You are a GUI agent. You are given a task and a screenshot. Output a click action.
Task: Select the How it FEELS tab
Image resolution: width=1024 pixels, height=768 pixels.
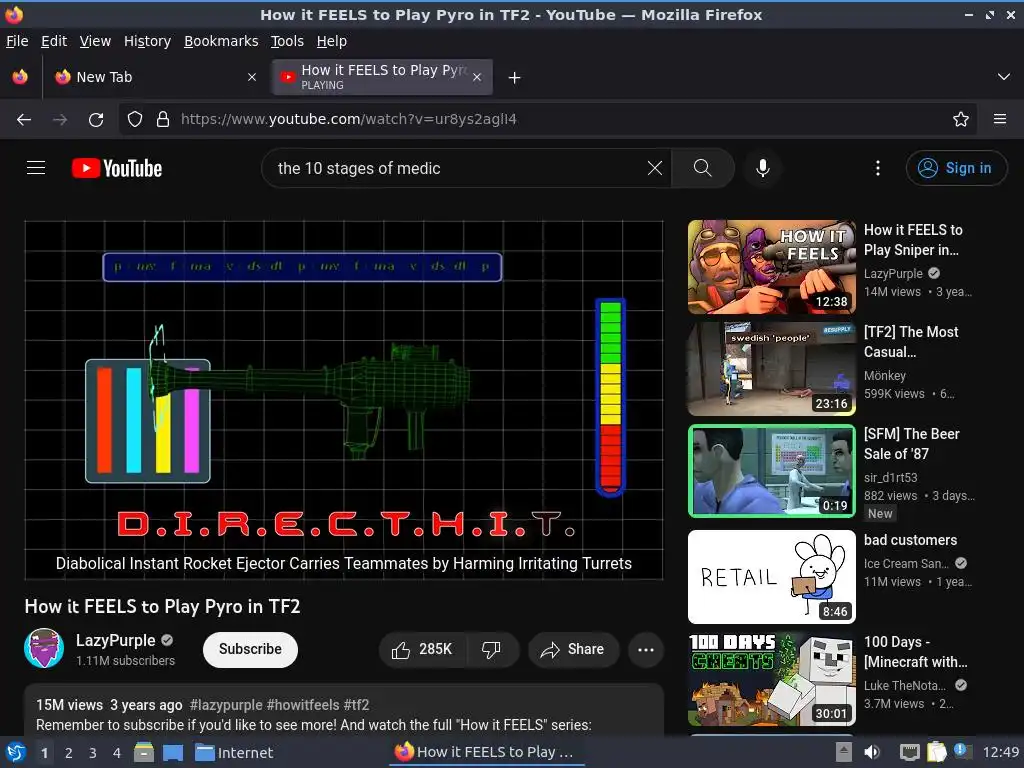[383, 77]
